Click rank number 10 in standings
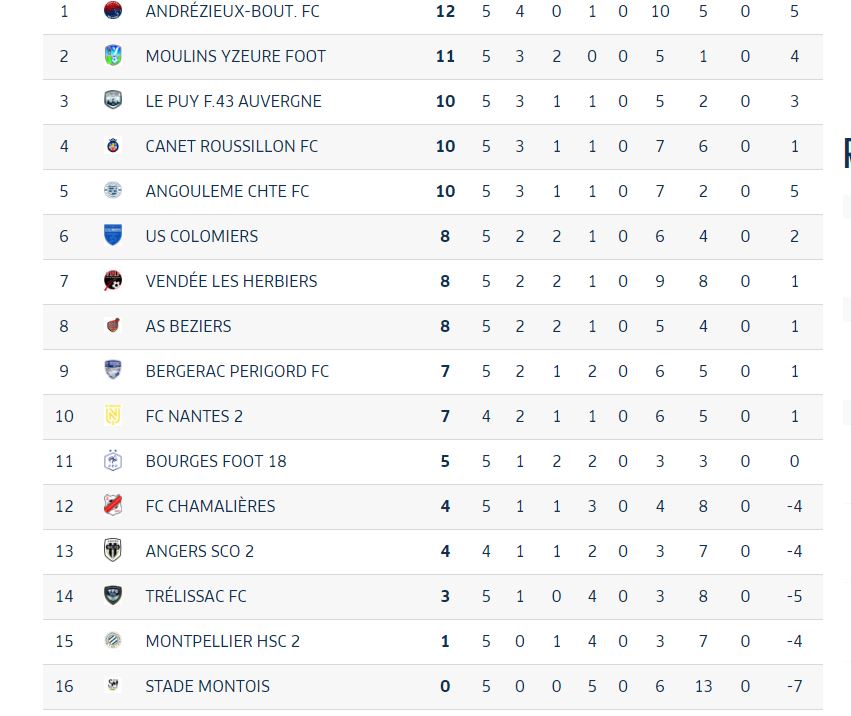This screenshot has height=716, width=851. [x=64, y=416]
